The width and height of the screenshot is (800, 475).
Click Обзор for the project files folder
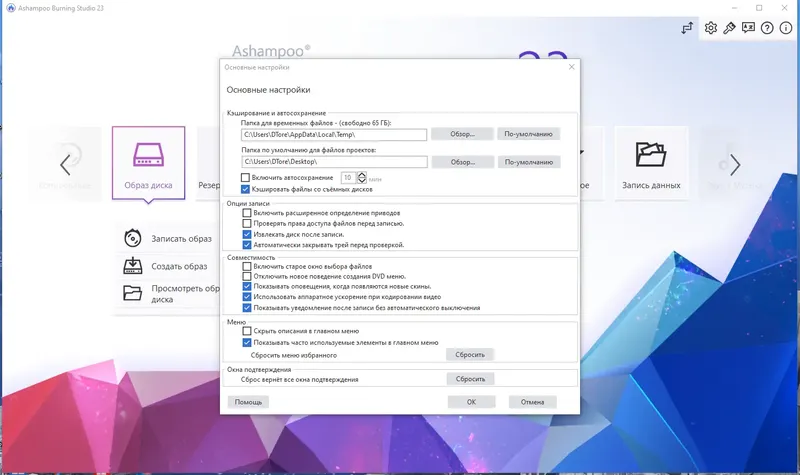click(463, 162)
